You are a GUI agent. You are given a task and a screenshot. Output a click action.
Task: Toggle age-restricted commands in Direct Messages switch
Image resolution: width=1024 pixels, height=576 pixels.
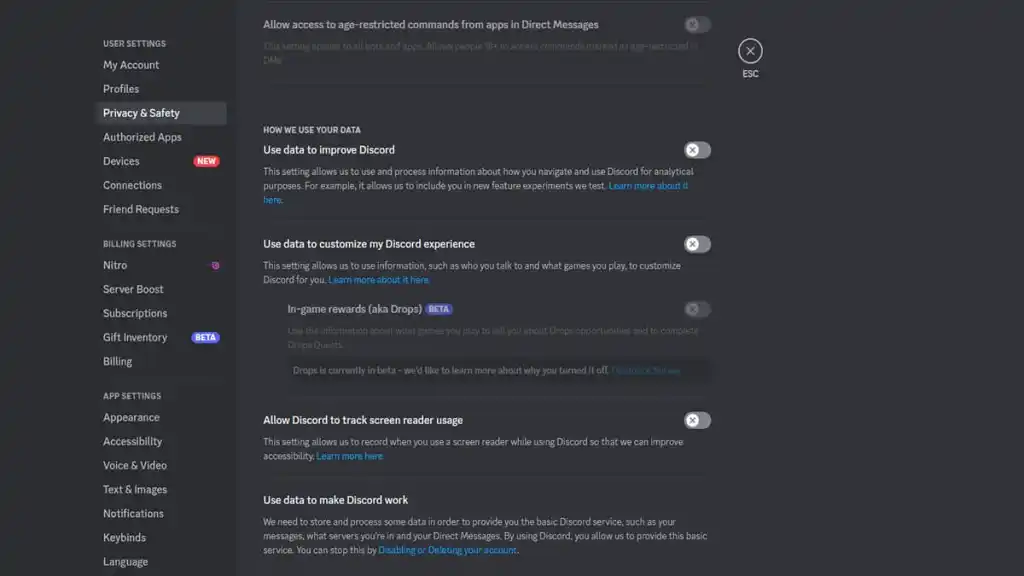point(697,25)
